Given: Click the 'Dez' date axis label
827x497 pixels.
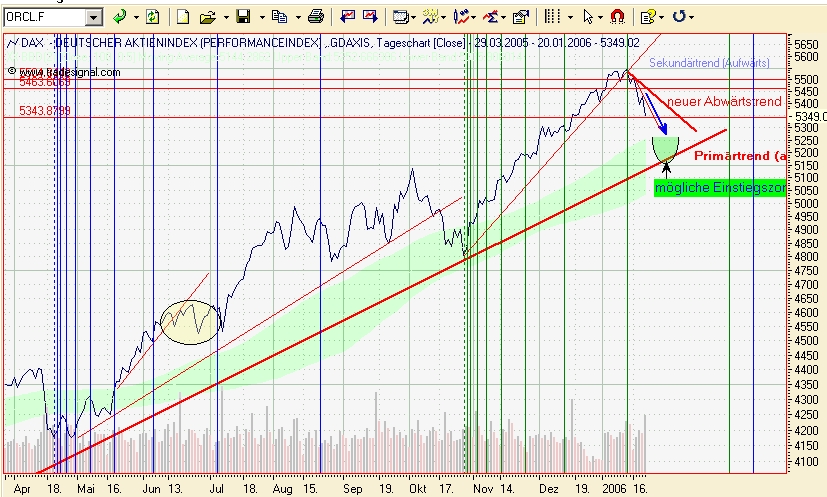Looking at the screenshot, I should (x=549, y=489).
